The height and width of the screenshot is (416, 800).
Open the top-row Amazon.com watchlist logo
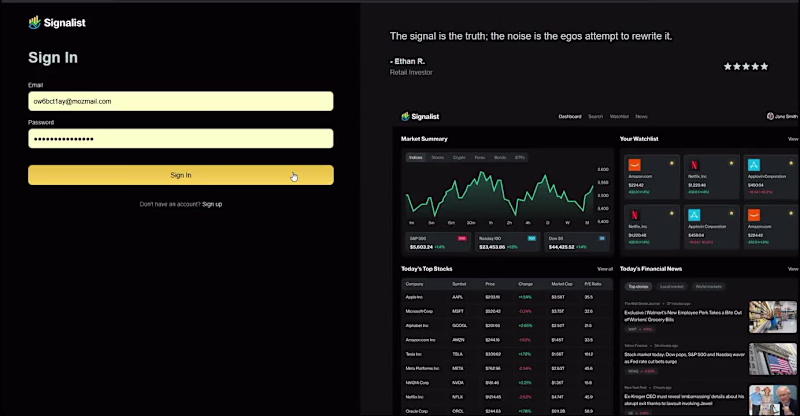click(634, 165)
